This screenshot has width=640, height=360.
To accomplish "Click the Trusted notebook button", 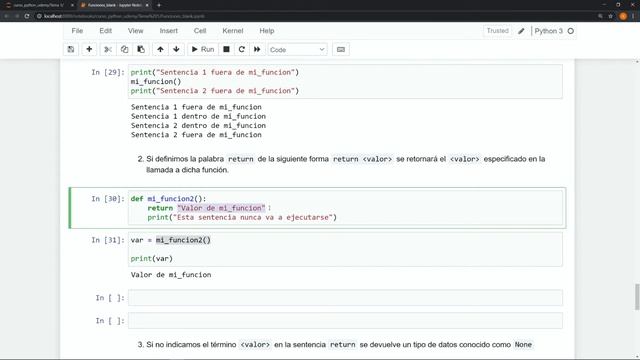I will (x=498, y=31).
